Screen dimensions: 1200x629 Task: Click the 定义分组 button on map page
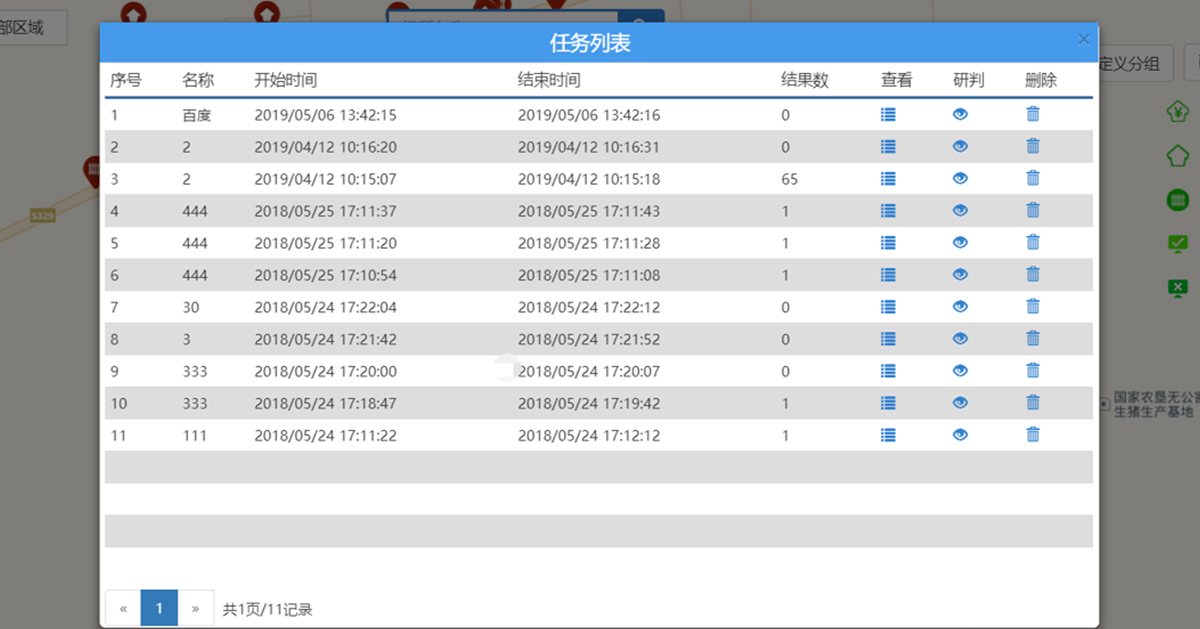coord(1130,64)
